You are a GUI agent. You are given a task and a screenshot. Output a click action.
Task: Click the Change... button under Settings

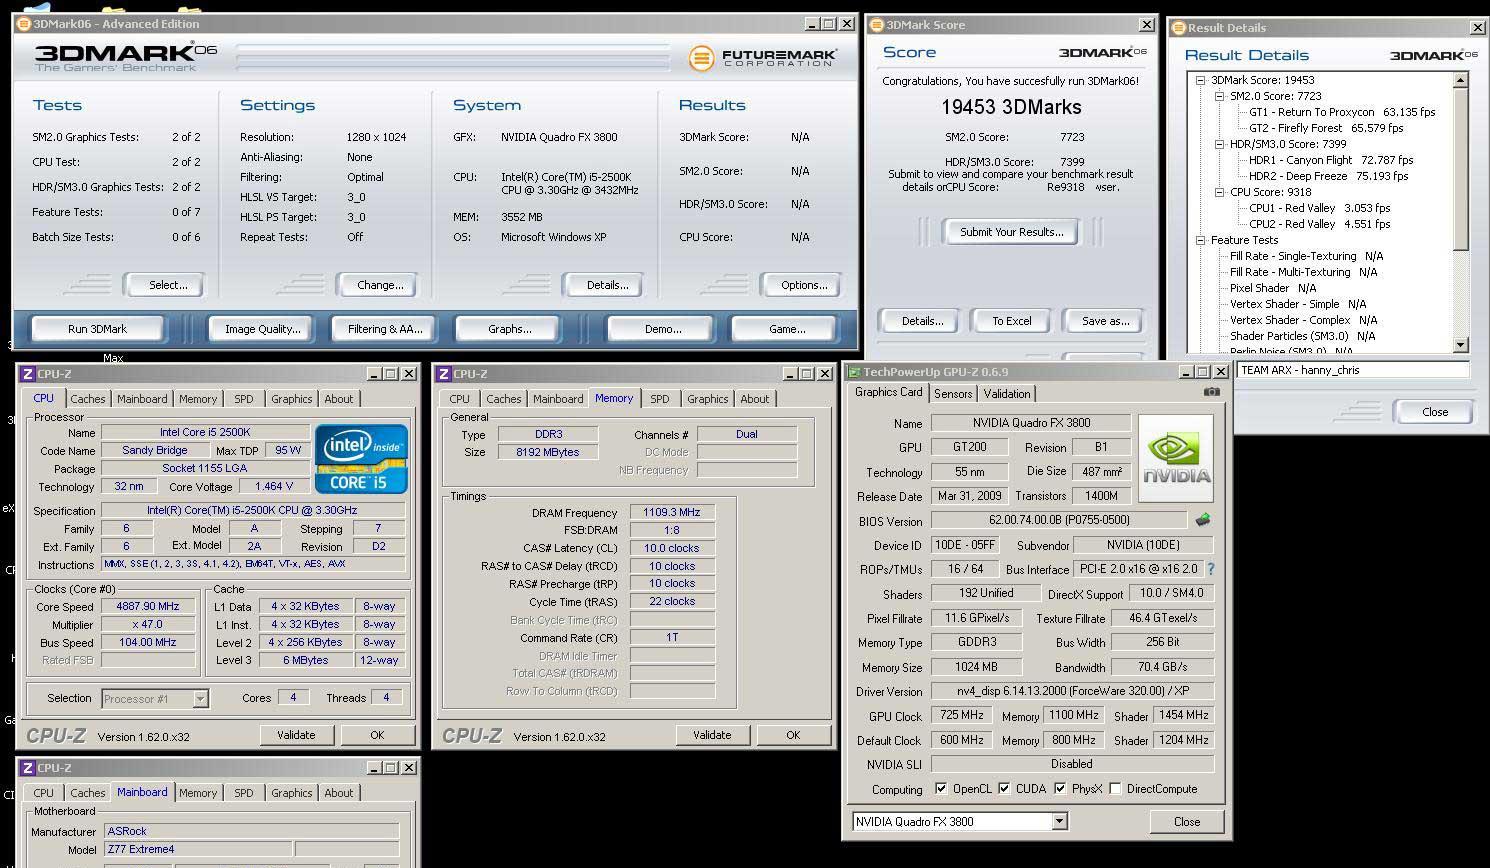click(x=380, y=284)
